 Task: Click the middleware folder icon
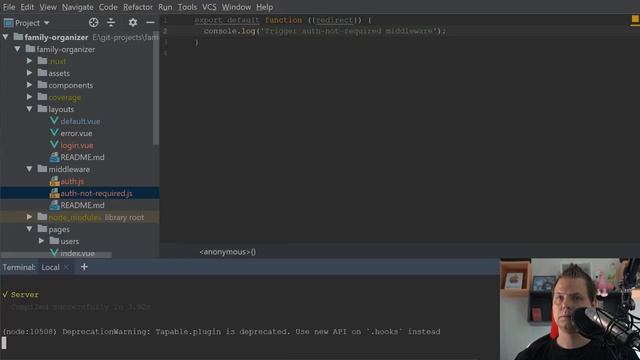[42, 169]
